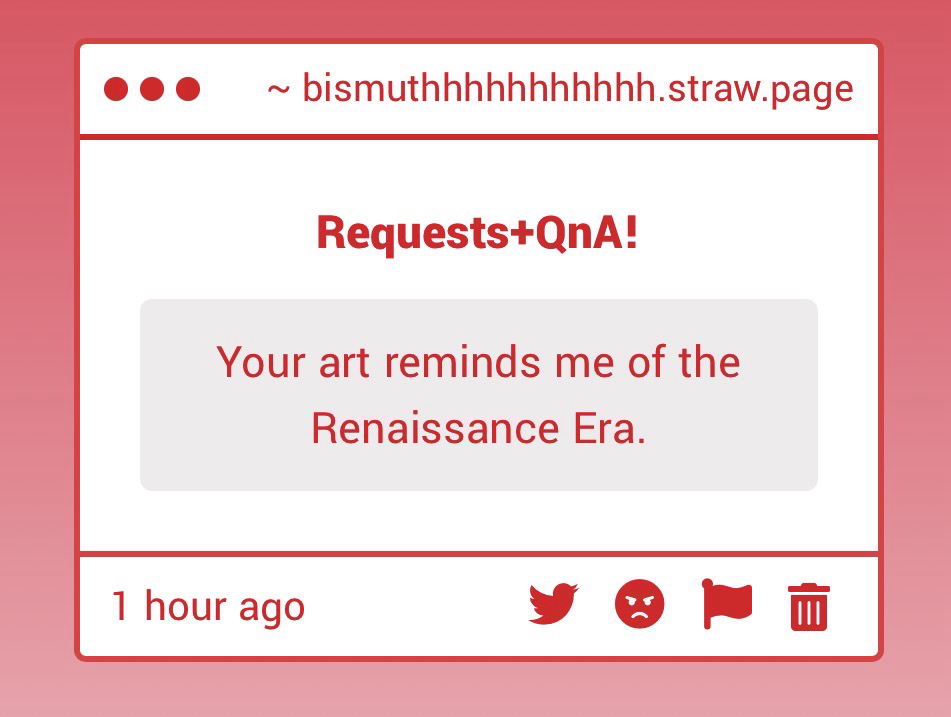Click the divider line above the footer
The height and width of the screenshot is (717, 951).
pos(479,553)
